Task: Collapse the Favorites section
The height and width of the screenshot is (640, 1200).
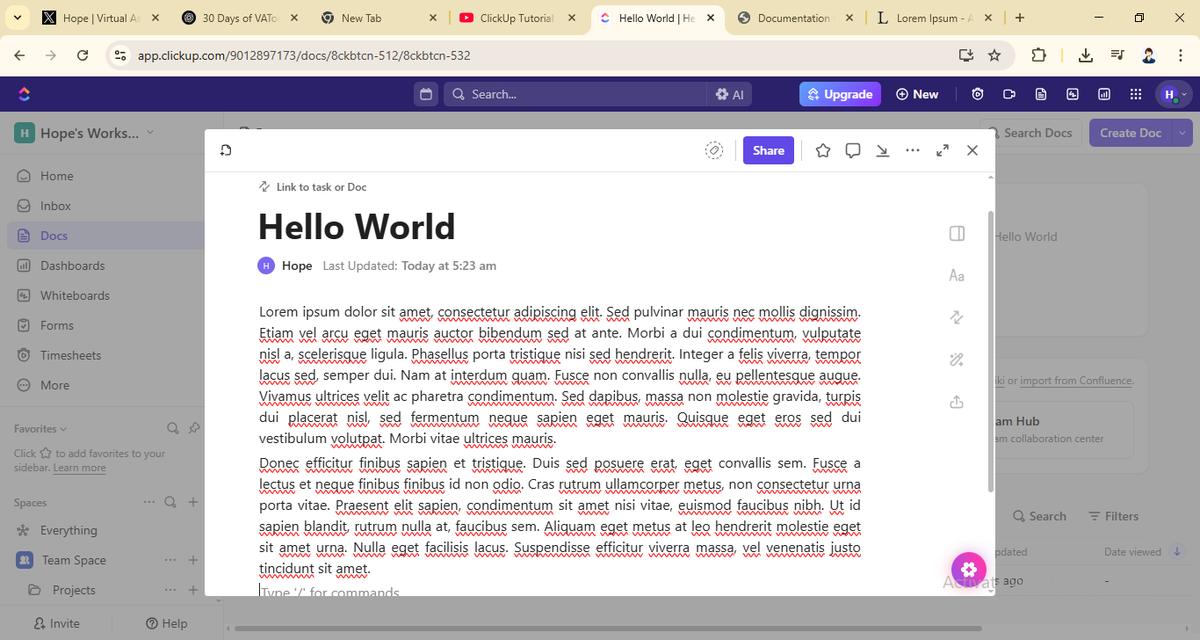Action: [40, 429]
